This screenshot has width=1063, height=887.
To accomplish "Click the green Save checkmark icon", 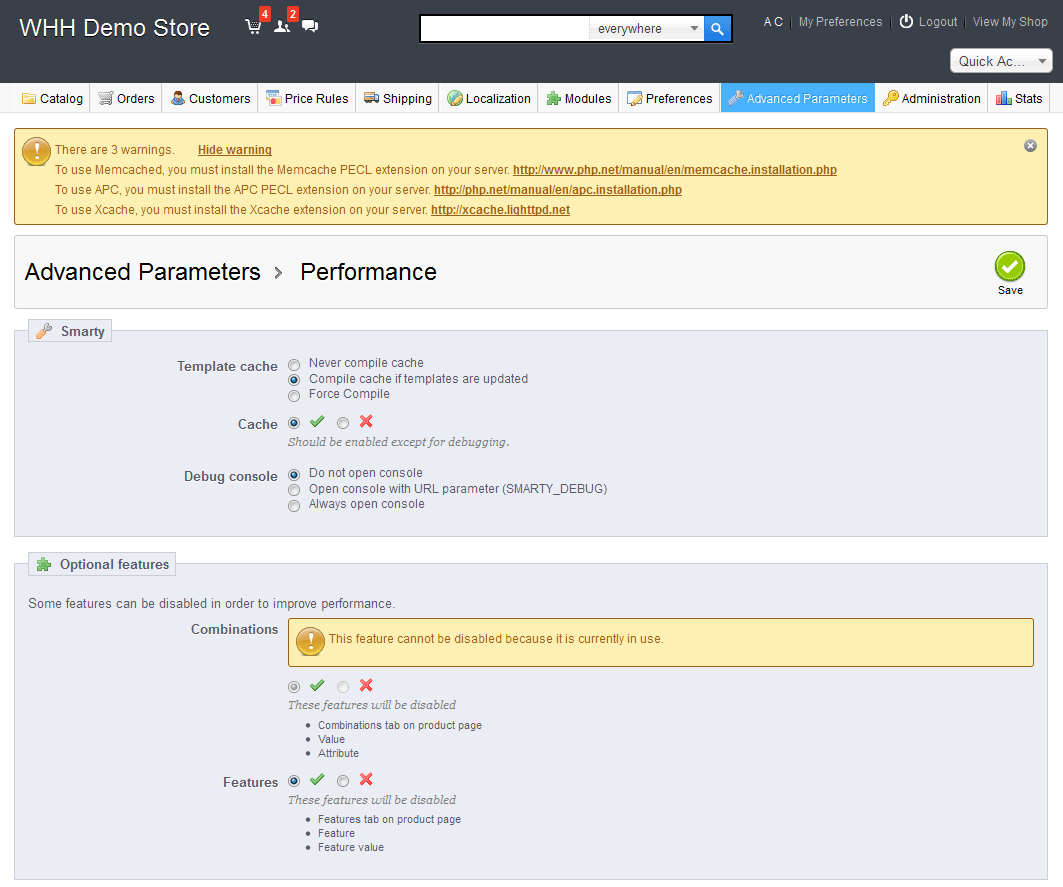I will 1009,267.
